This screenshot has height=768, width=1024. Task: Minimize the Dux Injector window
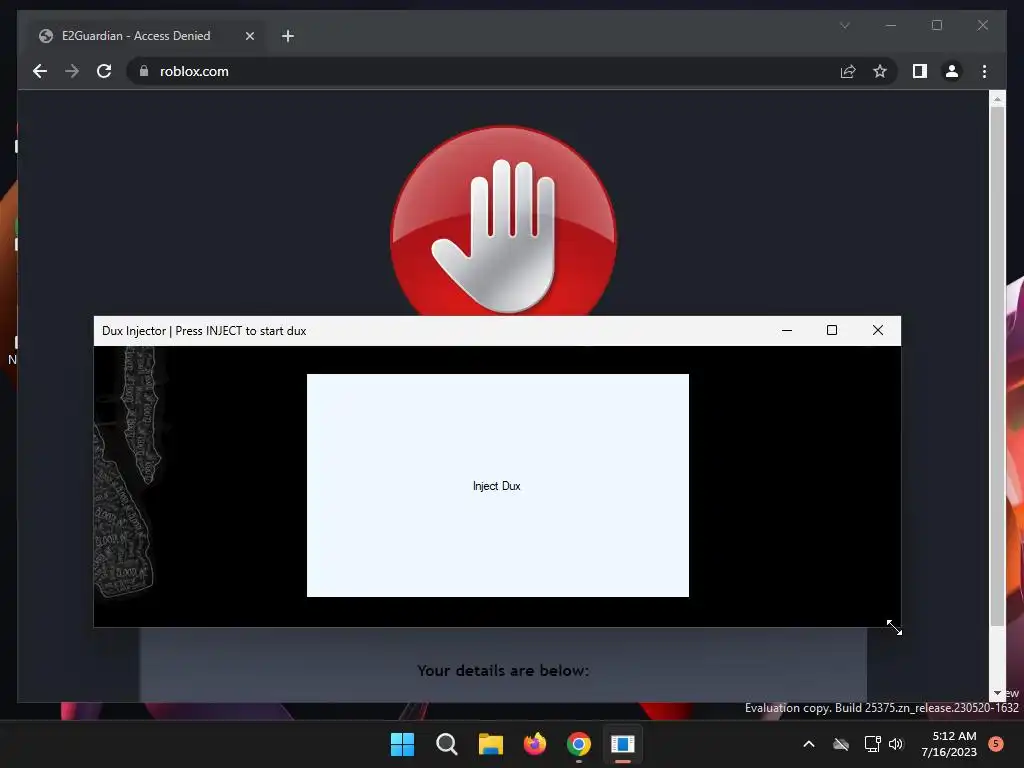(x=787, y=330)
